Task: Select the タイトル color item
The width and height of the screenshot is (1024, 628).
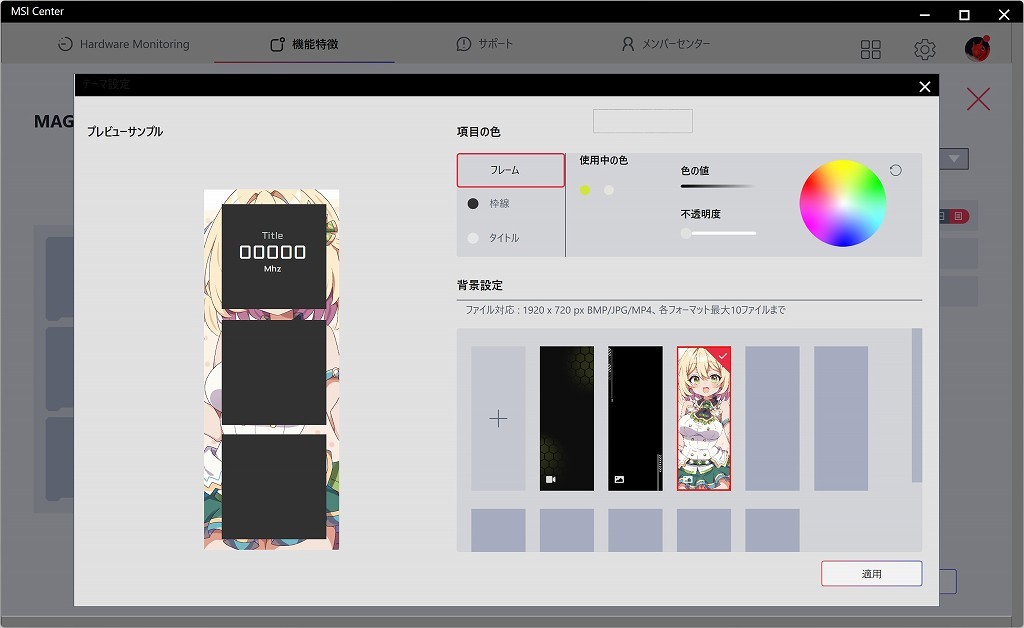Action: pos(511,238)
